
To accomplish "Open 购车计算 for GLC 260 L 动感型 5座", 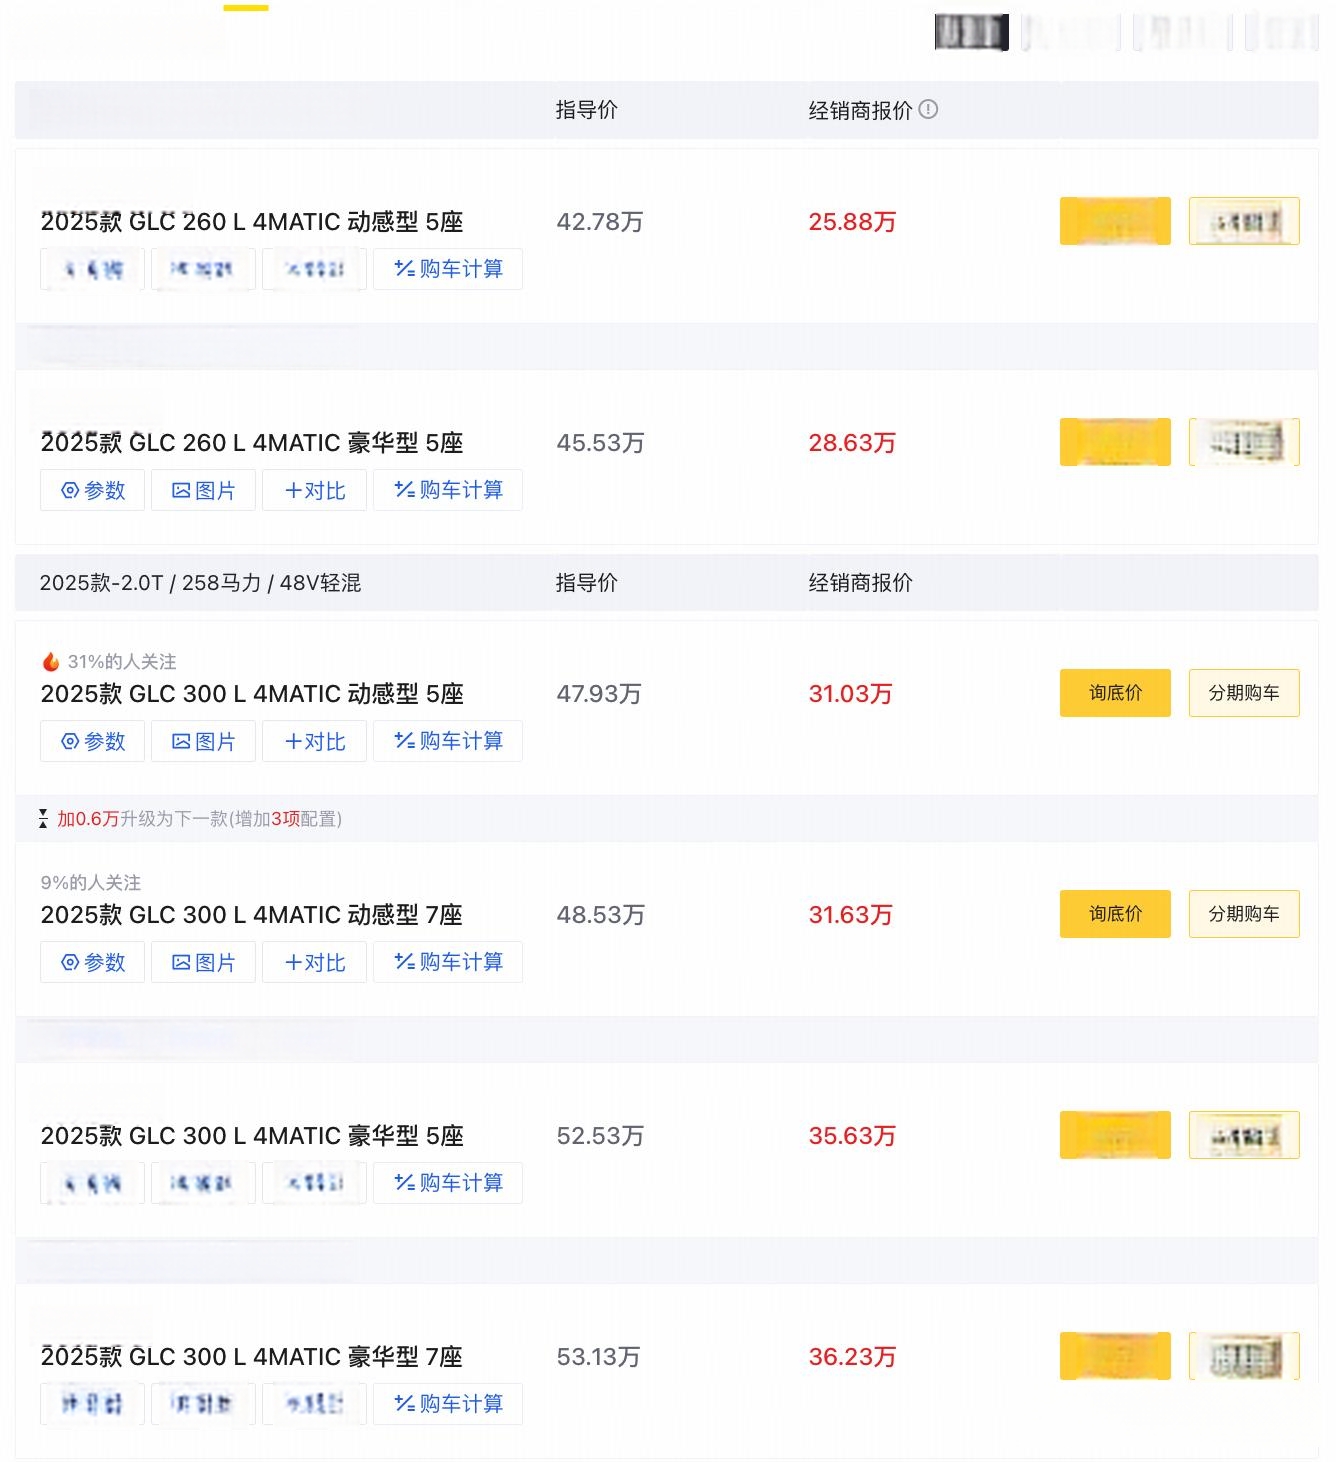I will point(448,269).
